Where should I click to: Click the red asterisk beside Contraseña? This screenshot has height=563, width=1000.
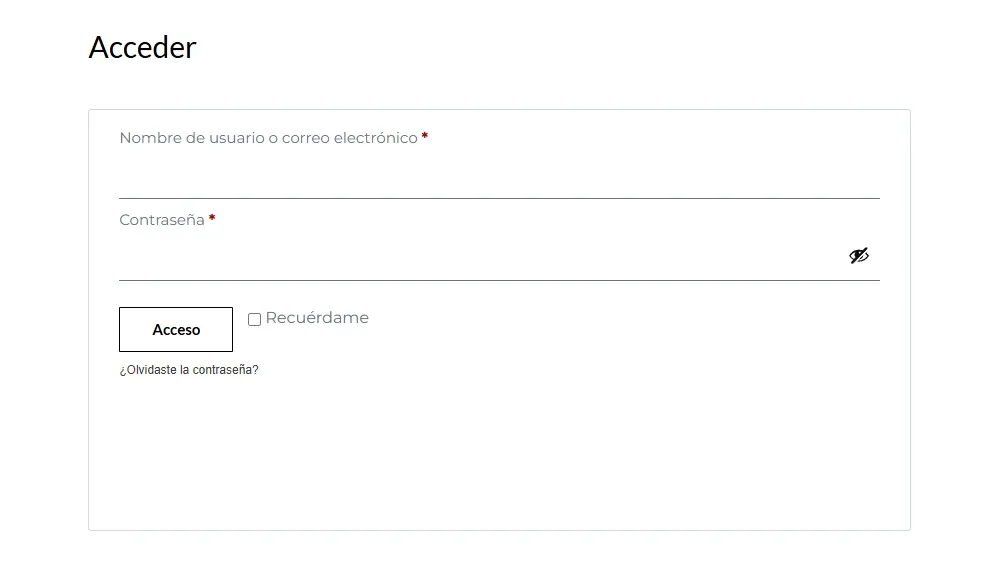[x=212, y=219]
